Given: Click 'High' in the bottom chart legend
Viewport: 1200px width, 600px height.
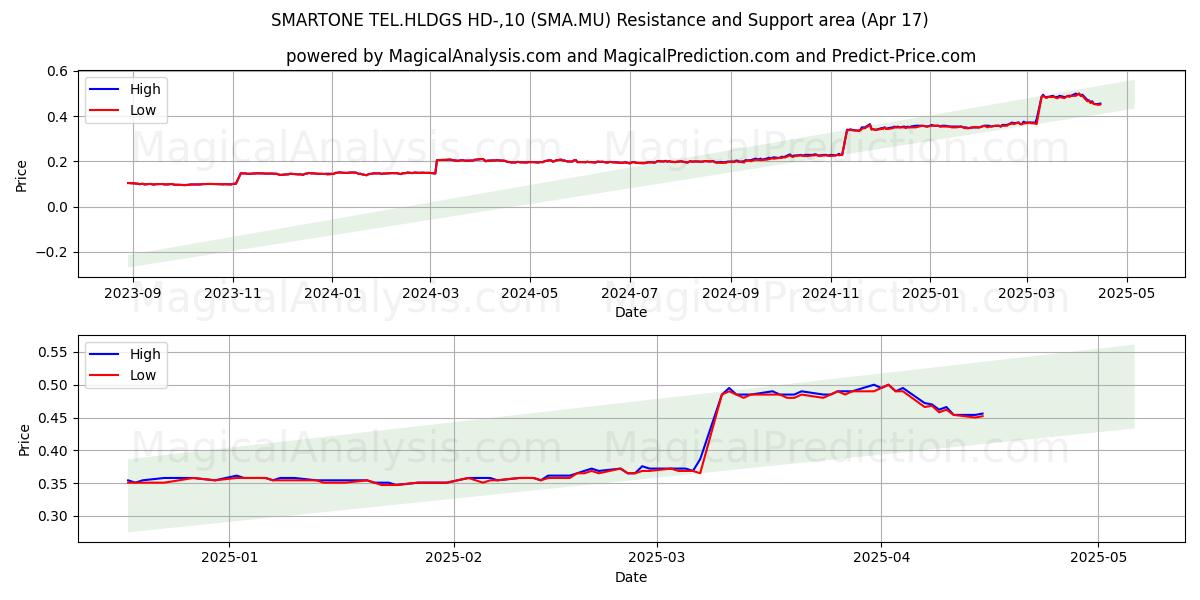Looking at the screenshot, I should [145, 354].
